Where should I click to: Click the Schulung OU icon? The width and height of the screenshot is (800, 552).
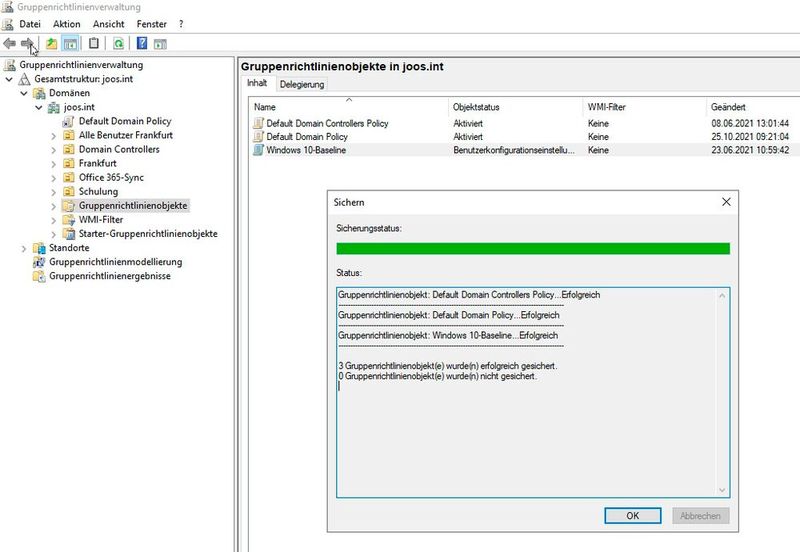(68, 191)
